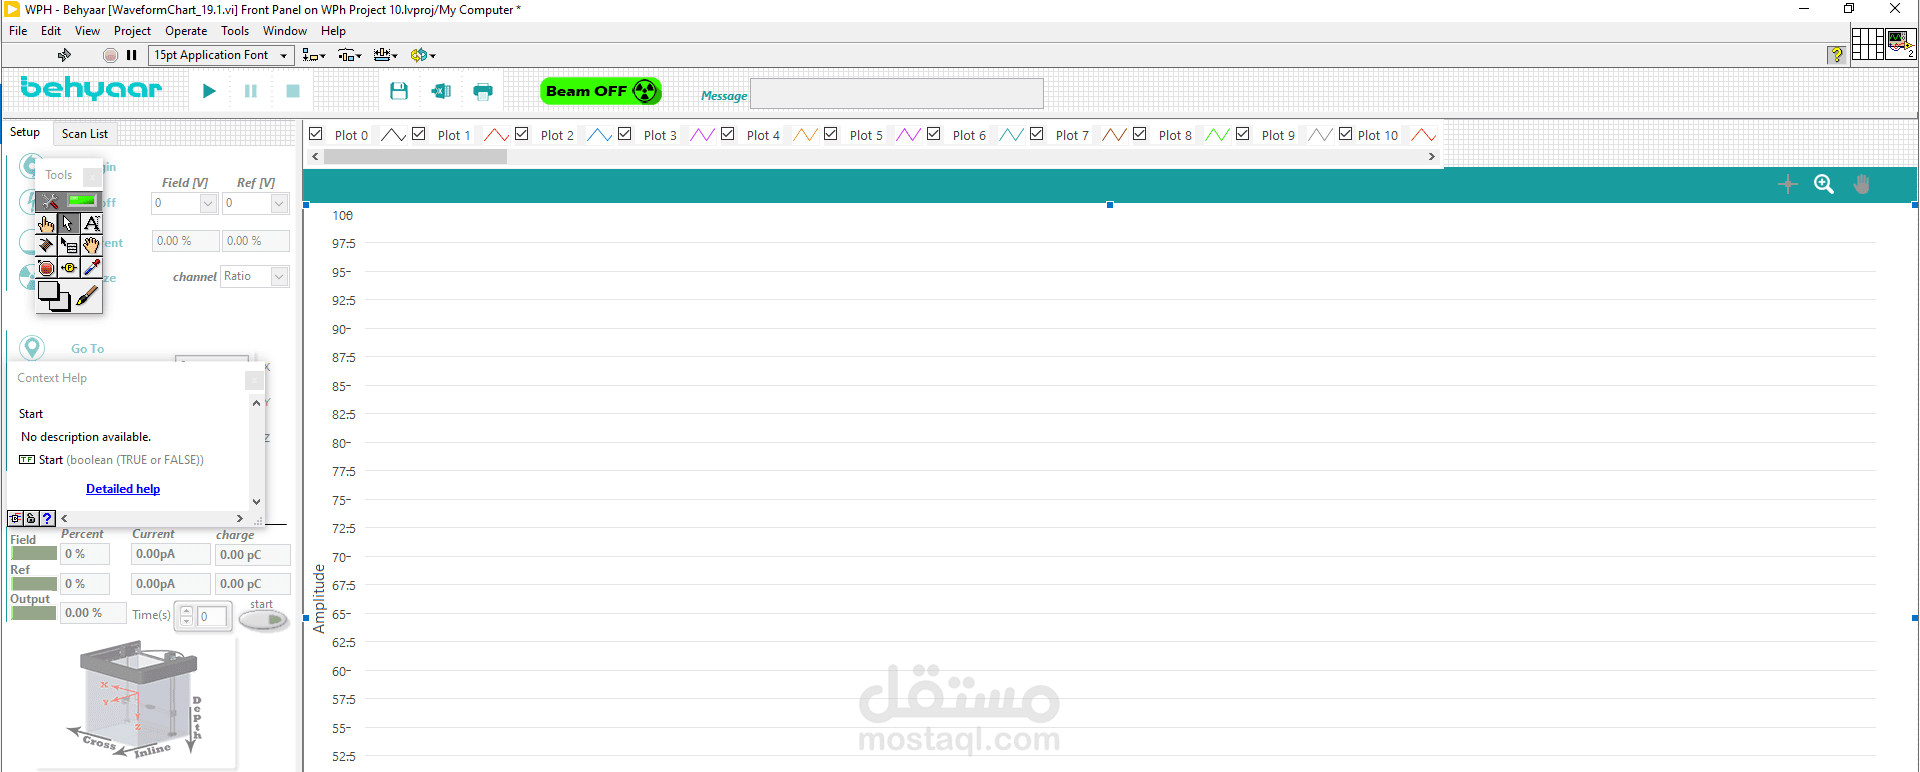This screenshot has height=772, width=1920.
Task: Select the Scroll Window hand tool
Action: point(91,245)
